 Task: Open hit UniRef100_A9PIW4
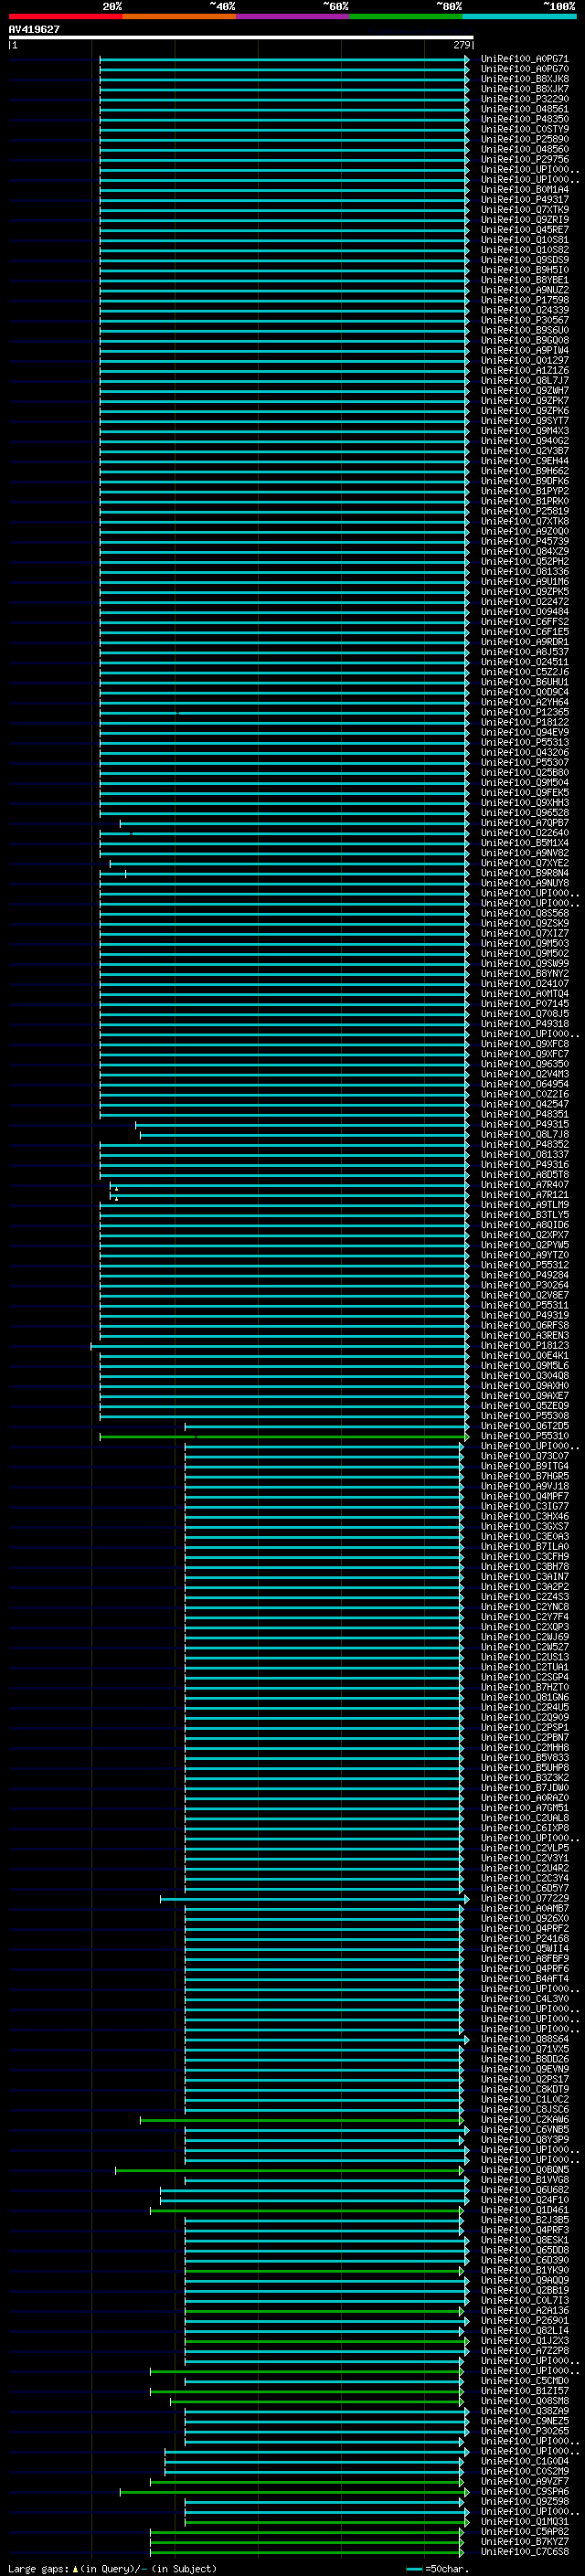524,350
